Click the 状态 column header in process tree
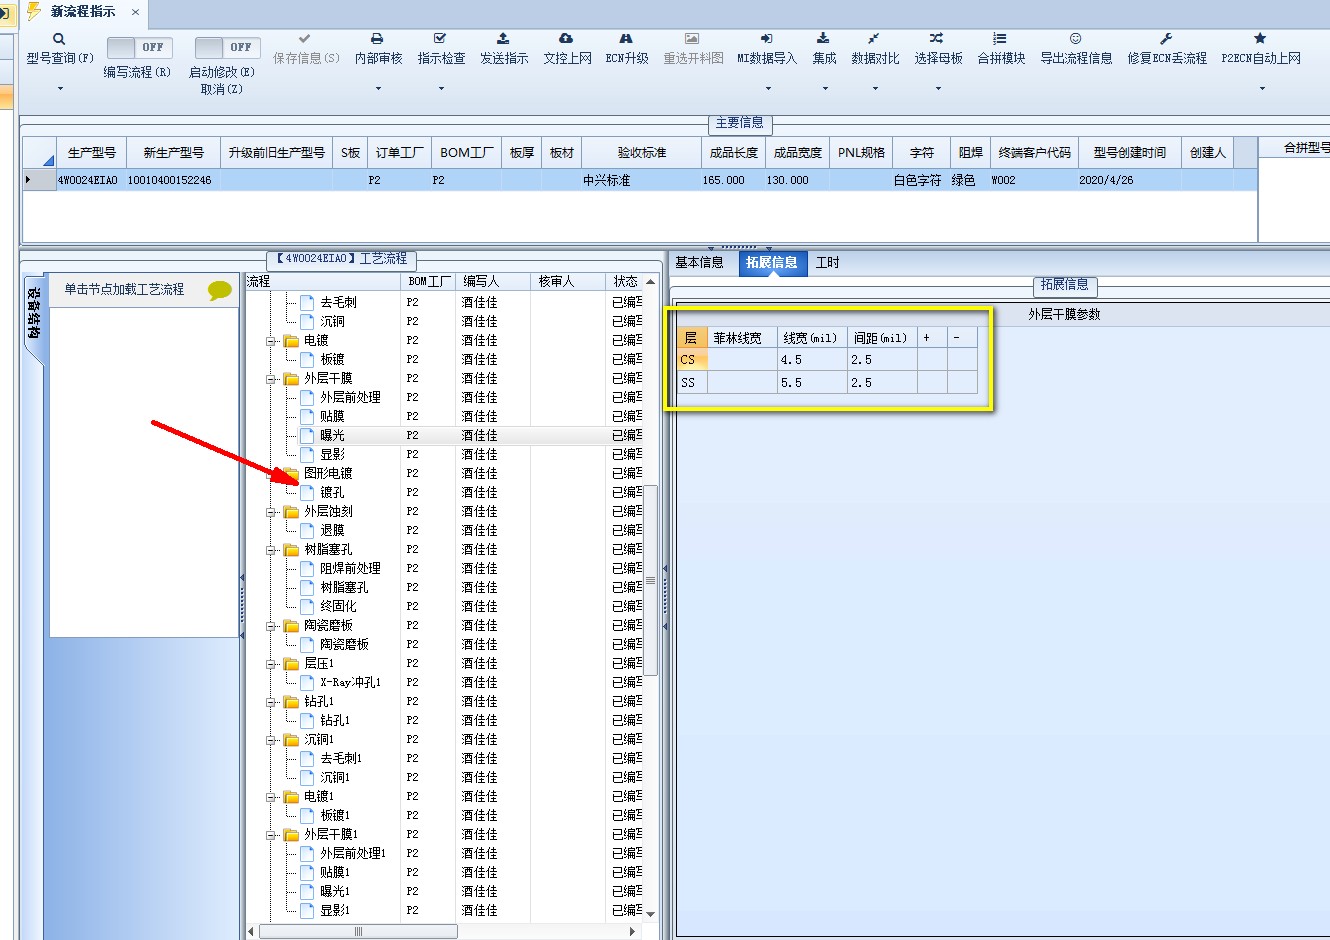This screenshot has height=940, width=1330. click(626, 282)
